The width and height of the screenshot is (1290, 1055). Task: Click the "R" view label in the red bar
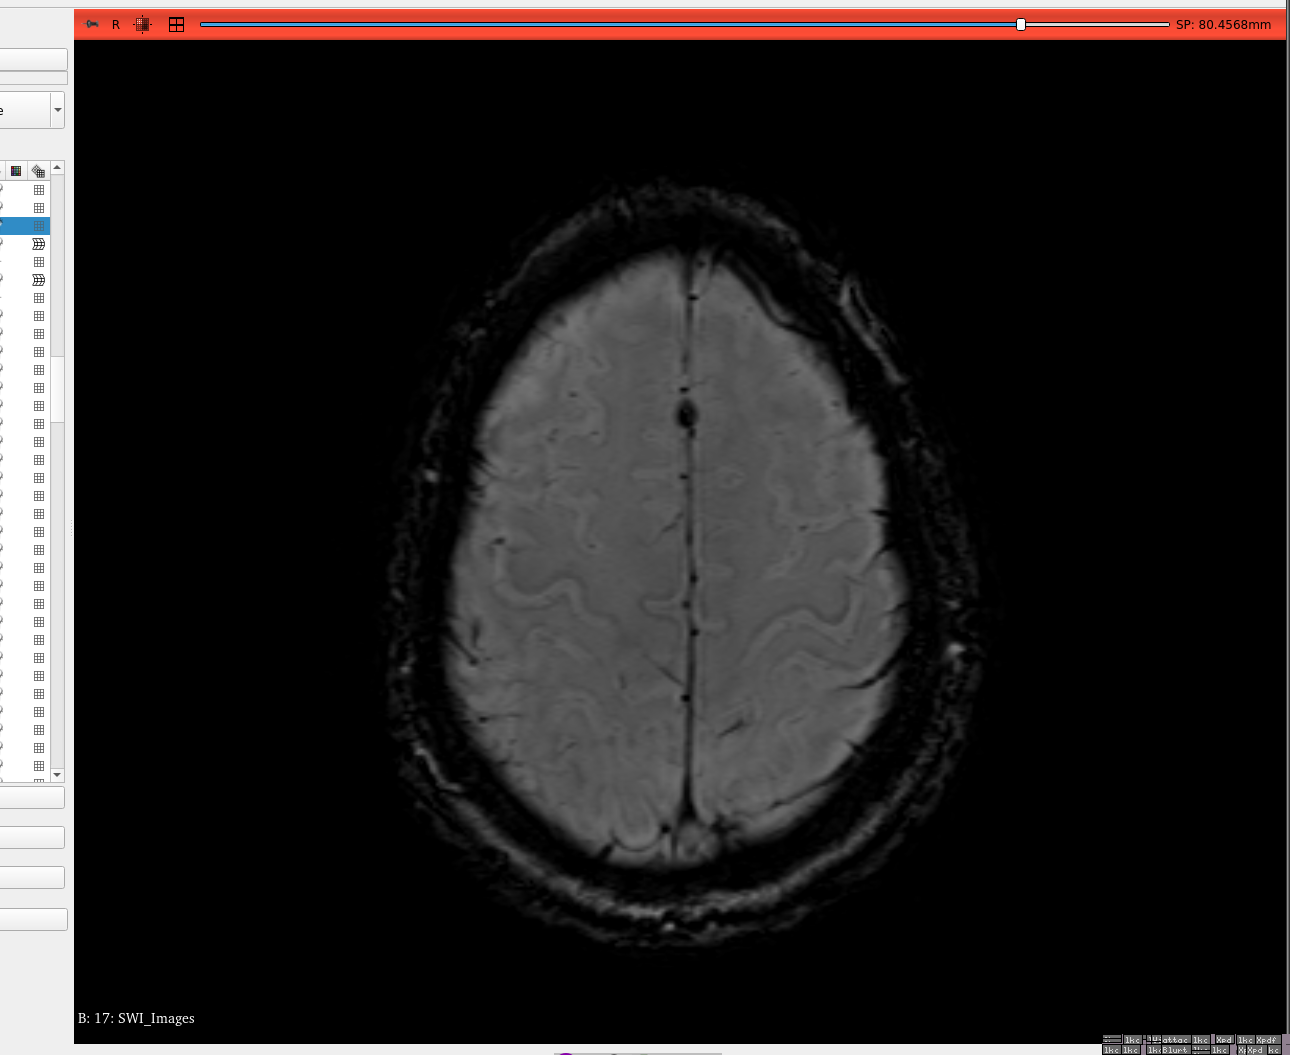pyautogui.click(x=116, y=25)
